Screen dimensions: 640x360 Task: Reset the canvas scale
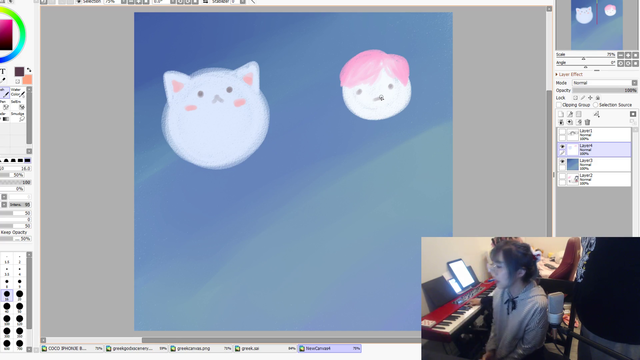click(x=635, y=55)
